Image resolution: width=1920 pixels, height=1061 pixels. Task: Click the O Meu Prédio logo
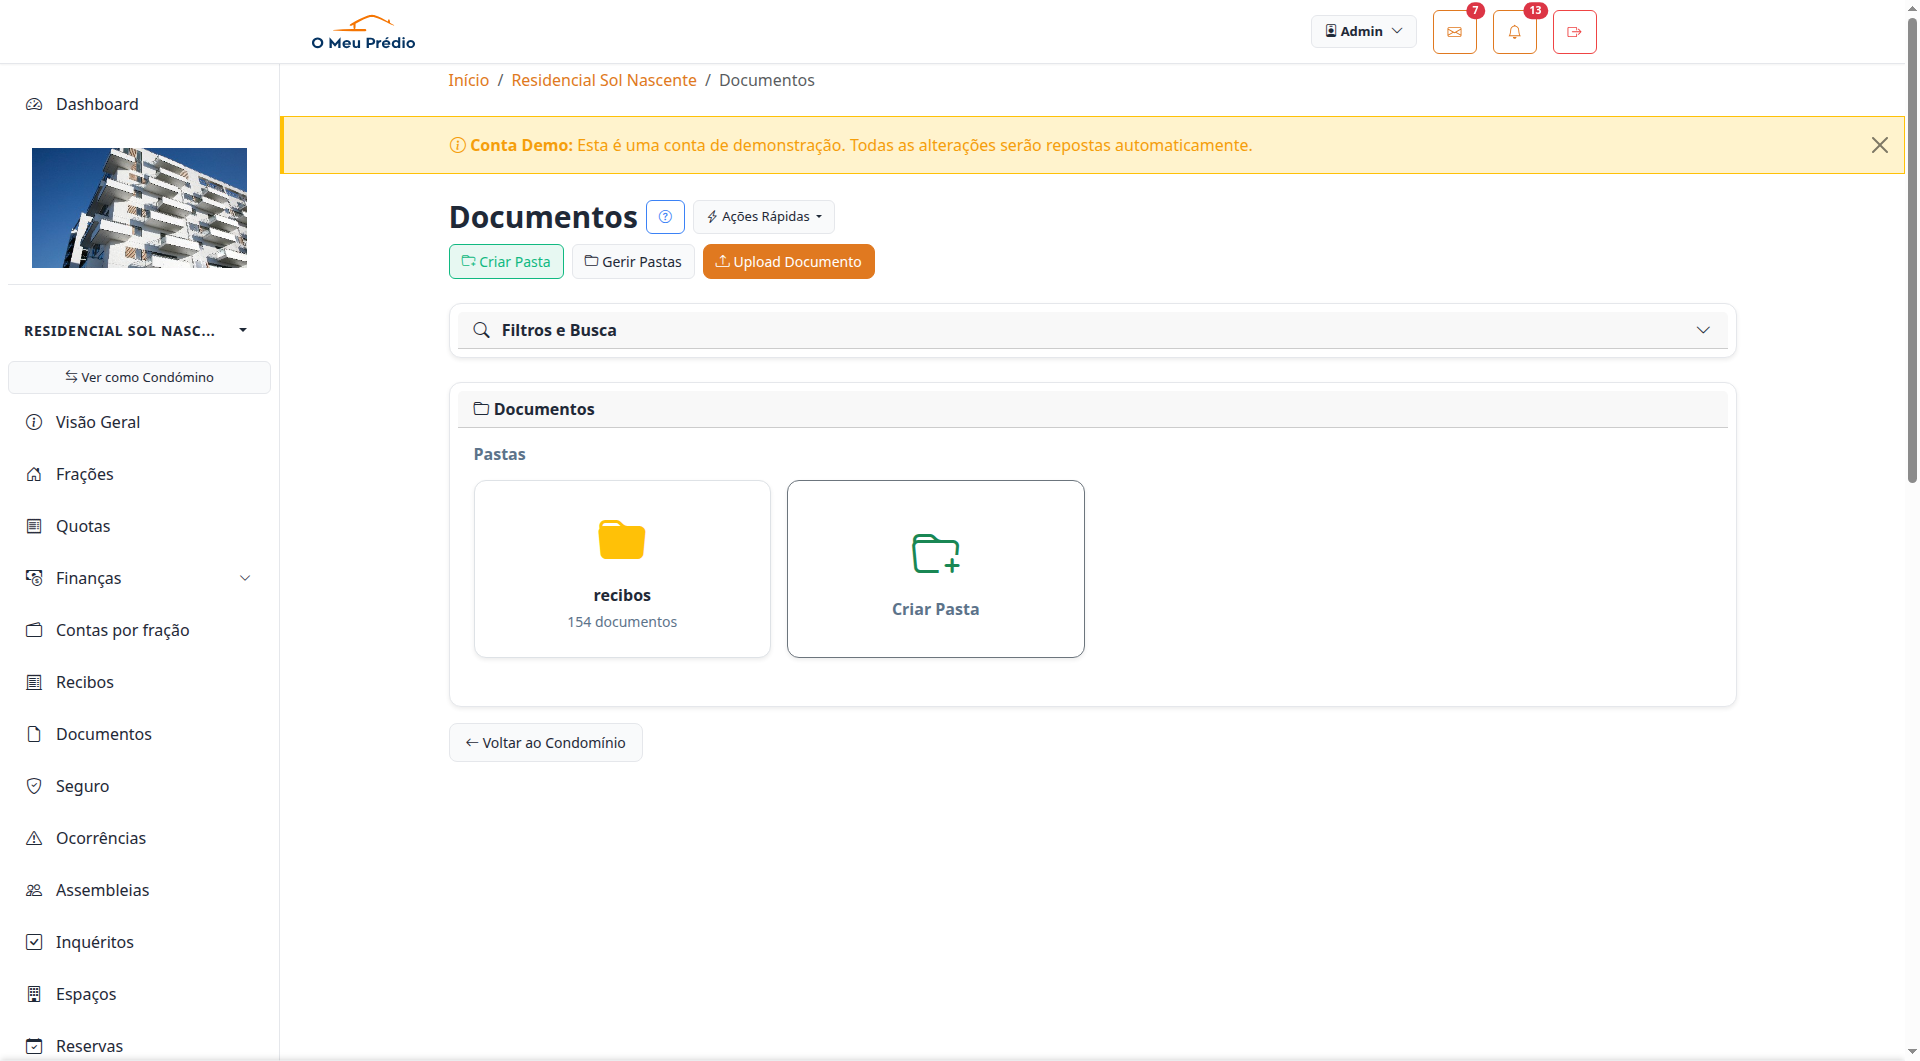click(x=363, y=32)
